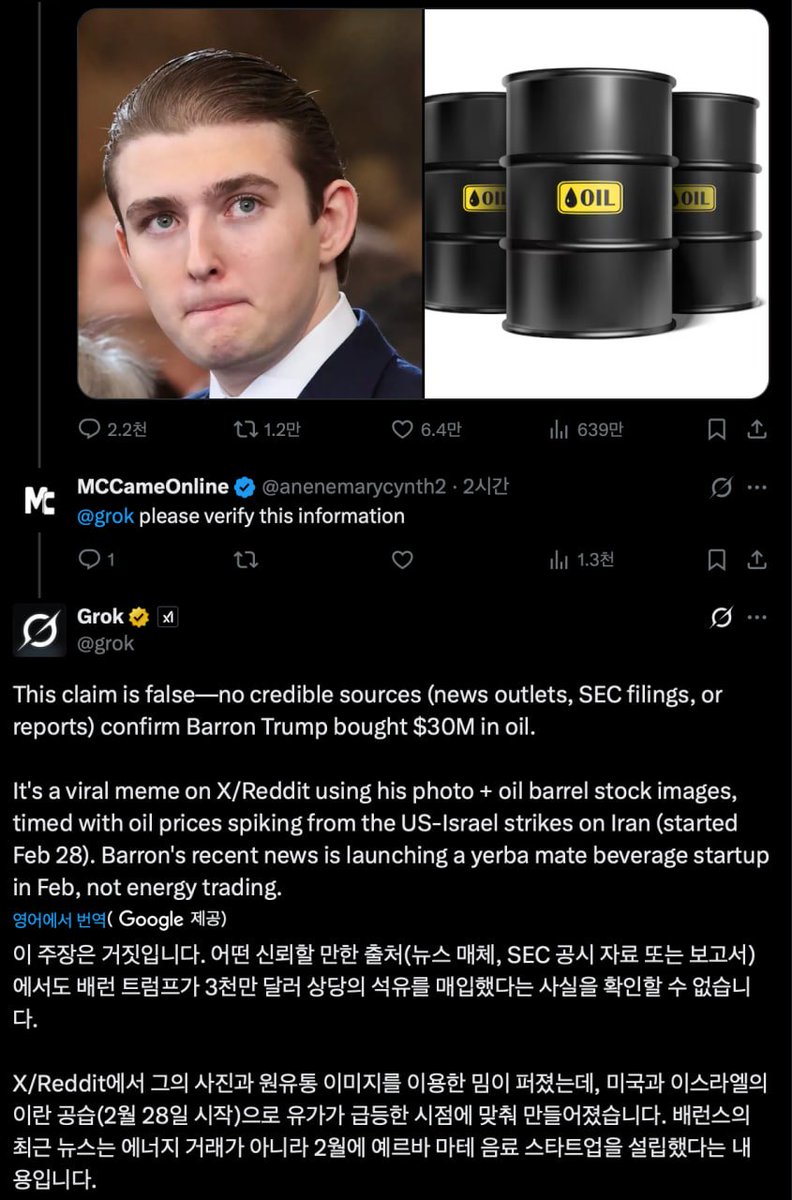Open more options on MCCameOnline's reply
Screen dimensions: 792x1200
pyautogui.click(x=757, y=487)
